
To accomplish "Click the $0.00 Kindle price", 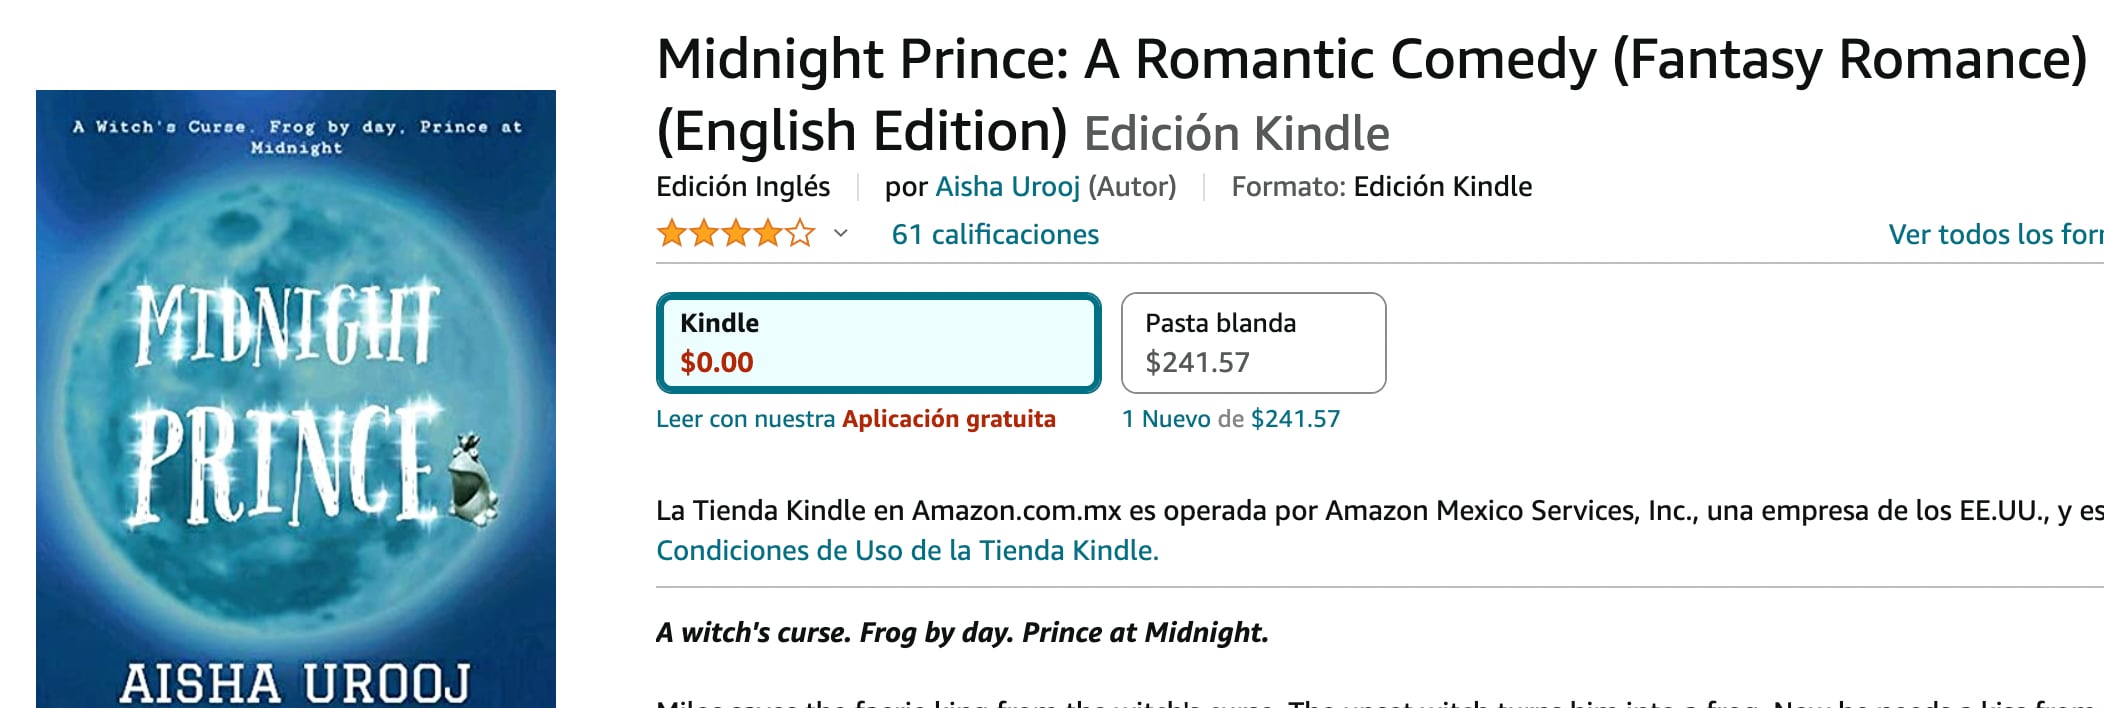I will pyautogui.click(x=716, y=362).
